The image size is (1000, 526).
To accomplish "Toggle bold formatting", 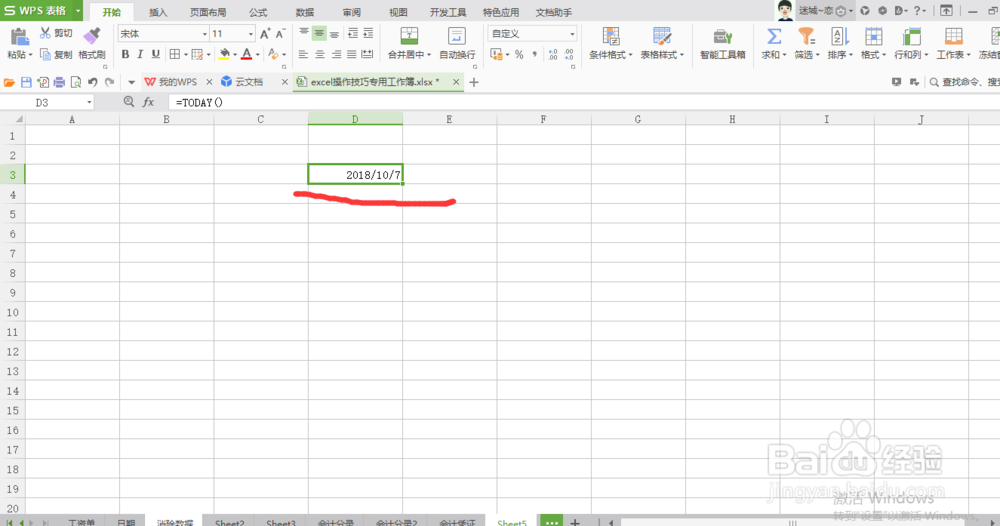I will pos(125,55).
